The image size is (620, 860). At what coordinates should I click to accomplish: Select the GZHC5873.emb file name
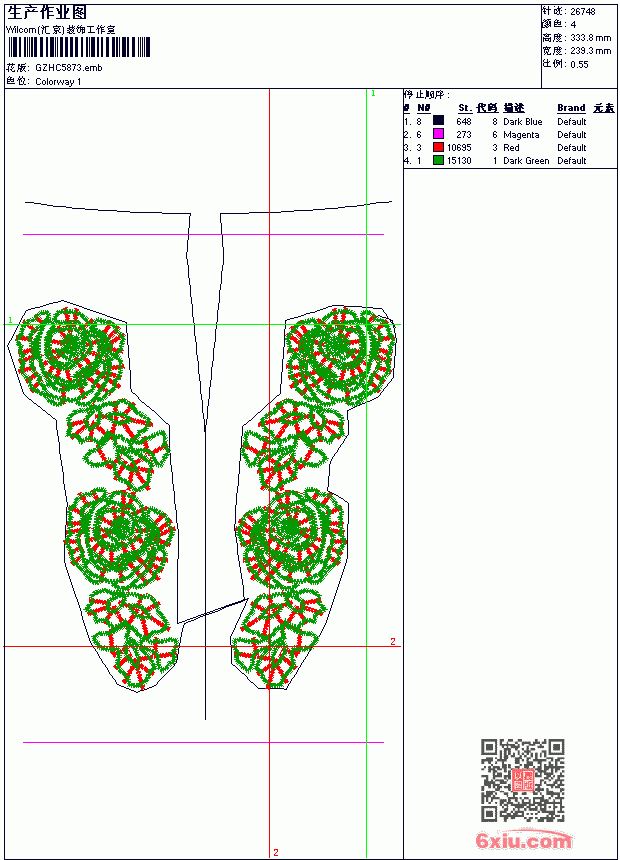coord(69,68)
